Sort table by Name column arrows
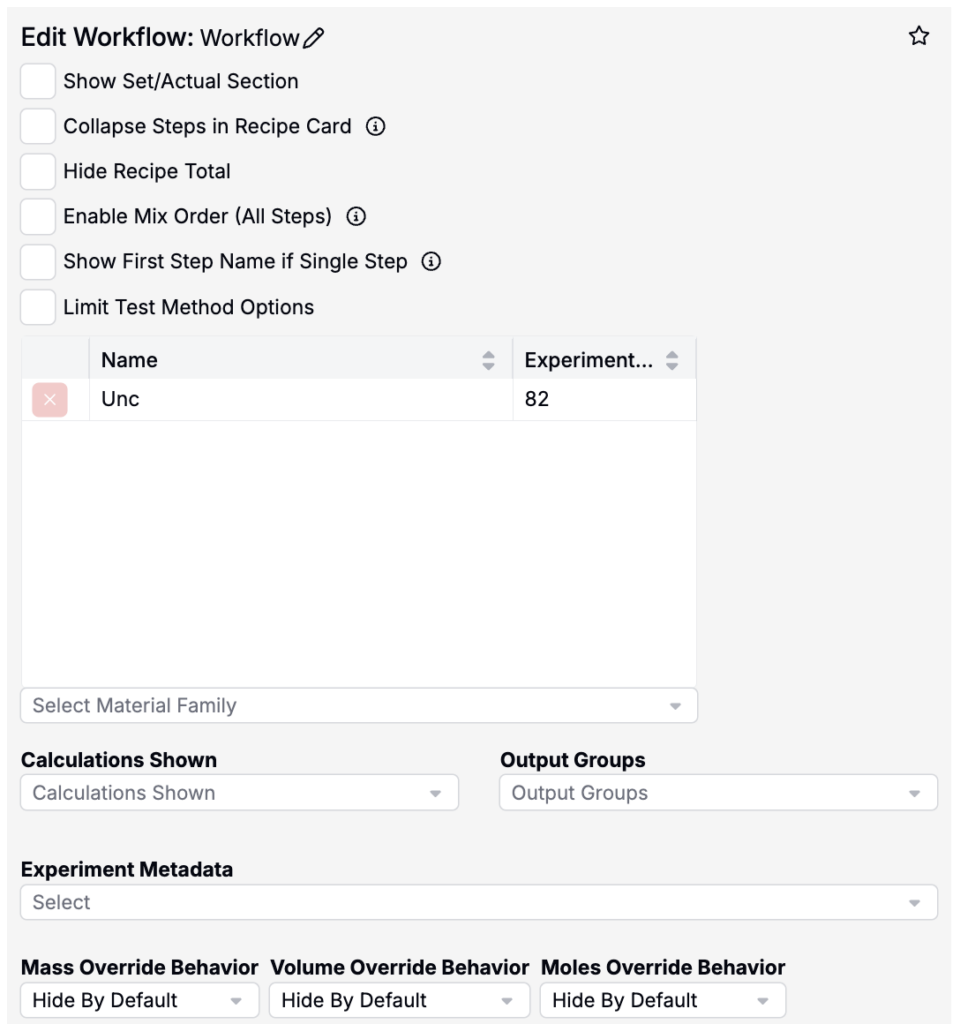The height and width of the screenshot is (1024, 960). tap(488, 360)
